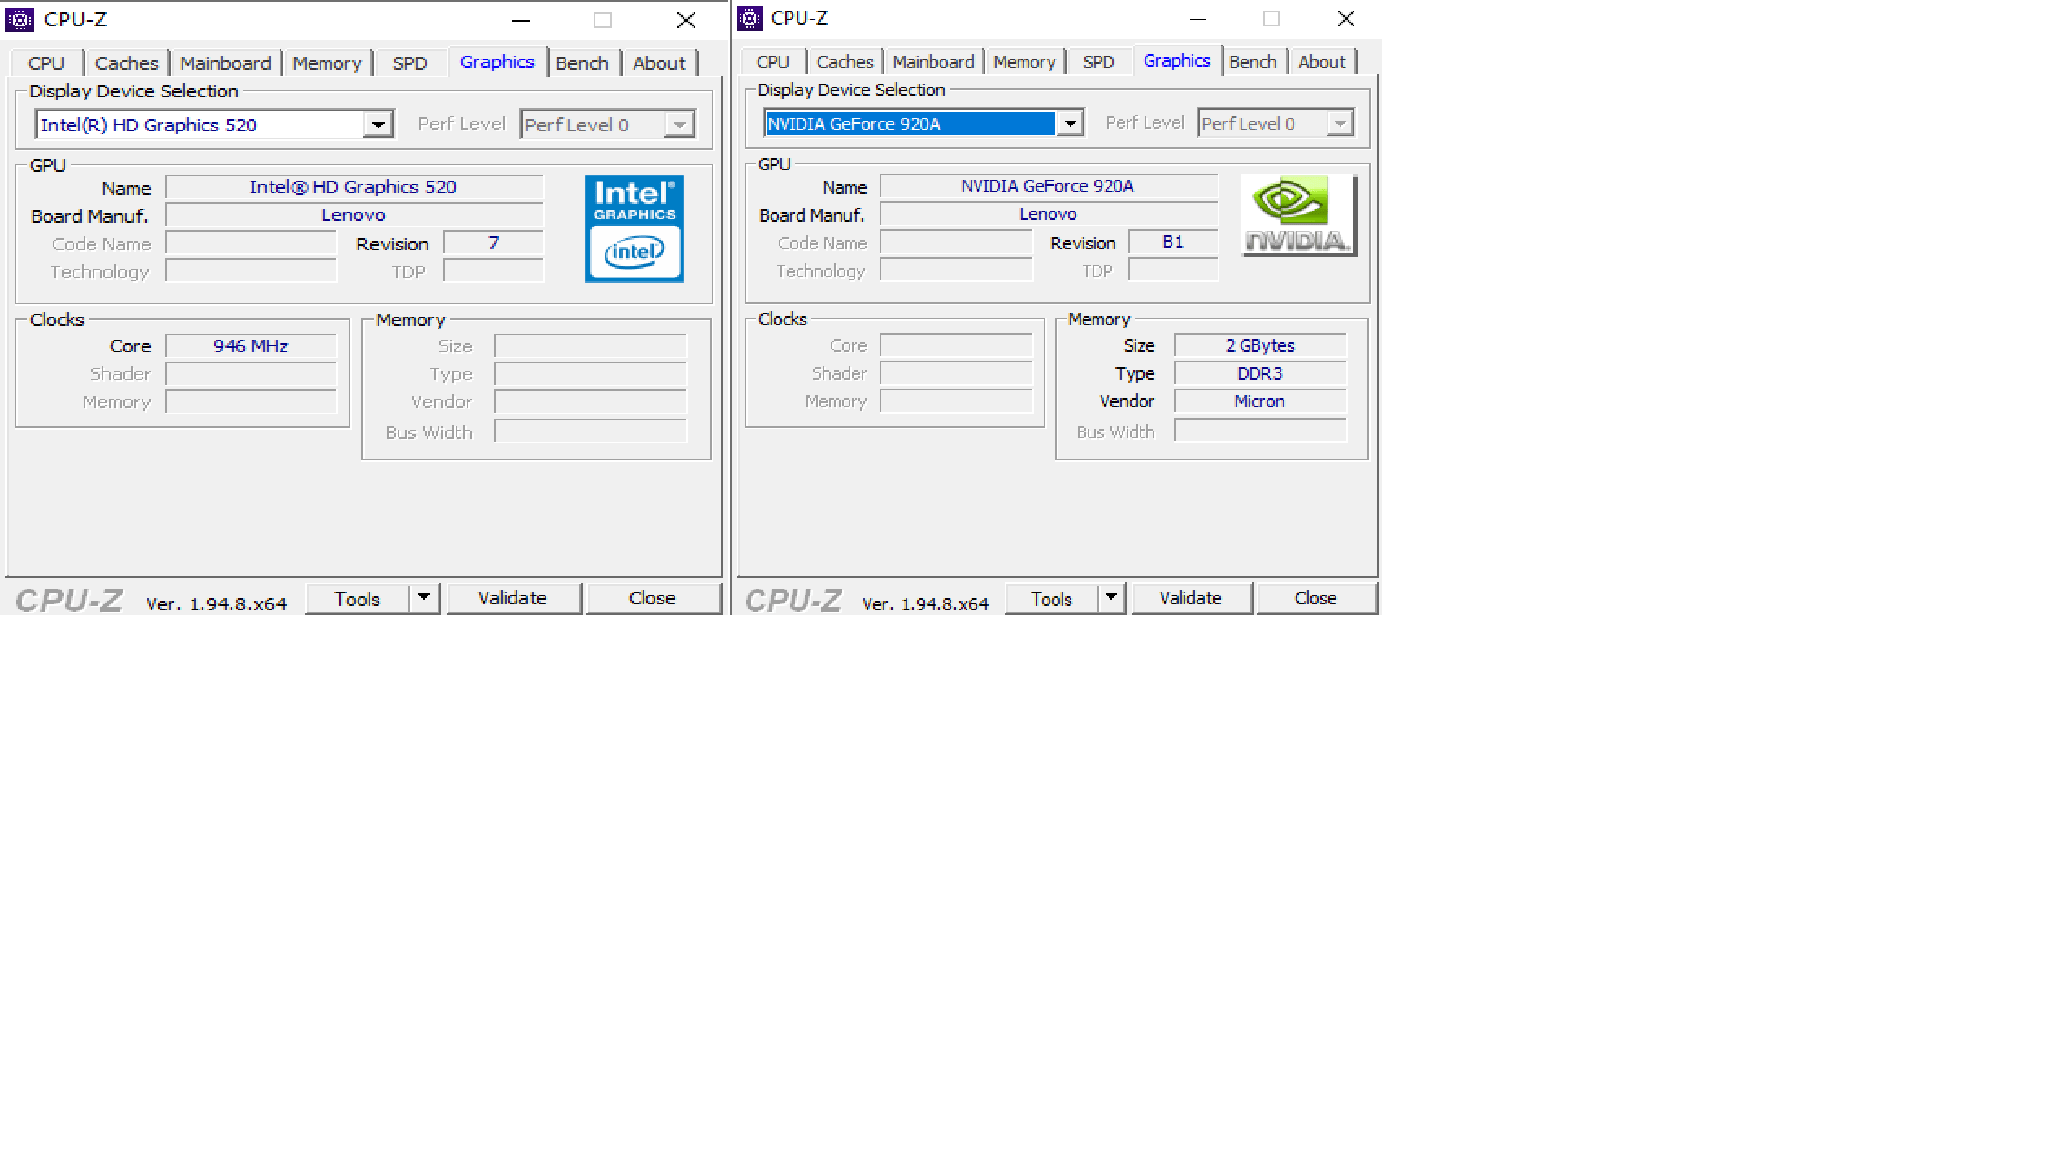The width and height of the screenshot is (2048, 1152).
Task: Close the right CPU-Z window with X
Action: click(x=1346, y=19)
